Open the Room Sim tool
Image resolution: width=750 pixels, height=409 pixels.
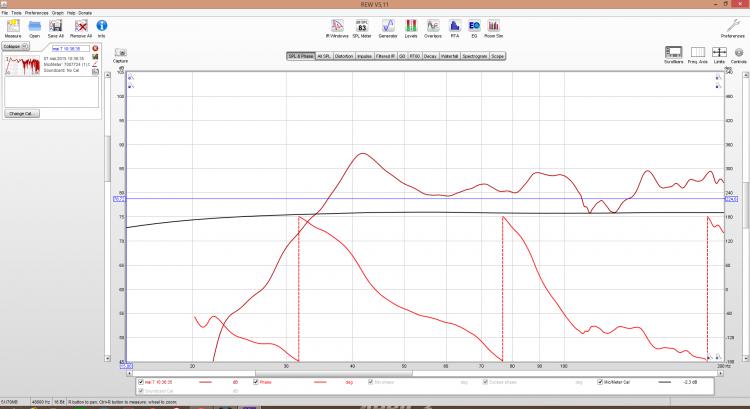(493, 27)
